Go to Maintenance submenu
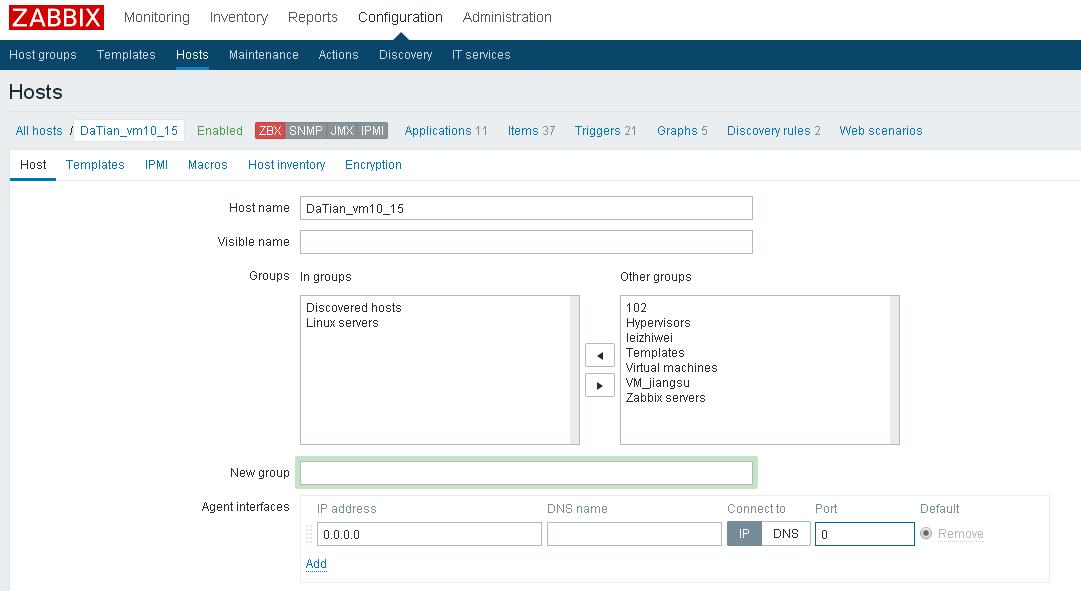 263,54
